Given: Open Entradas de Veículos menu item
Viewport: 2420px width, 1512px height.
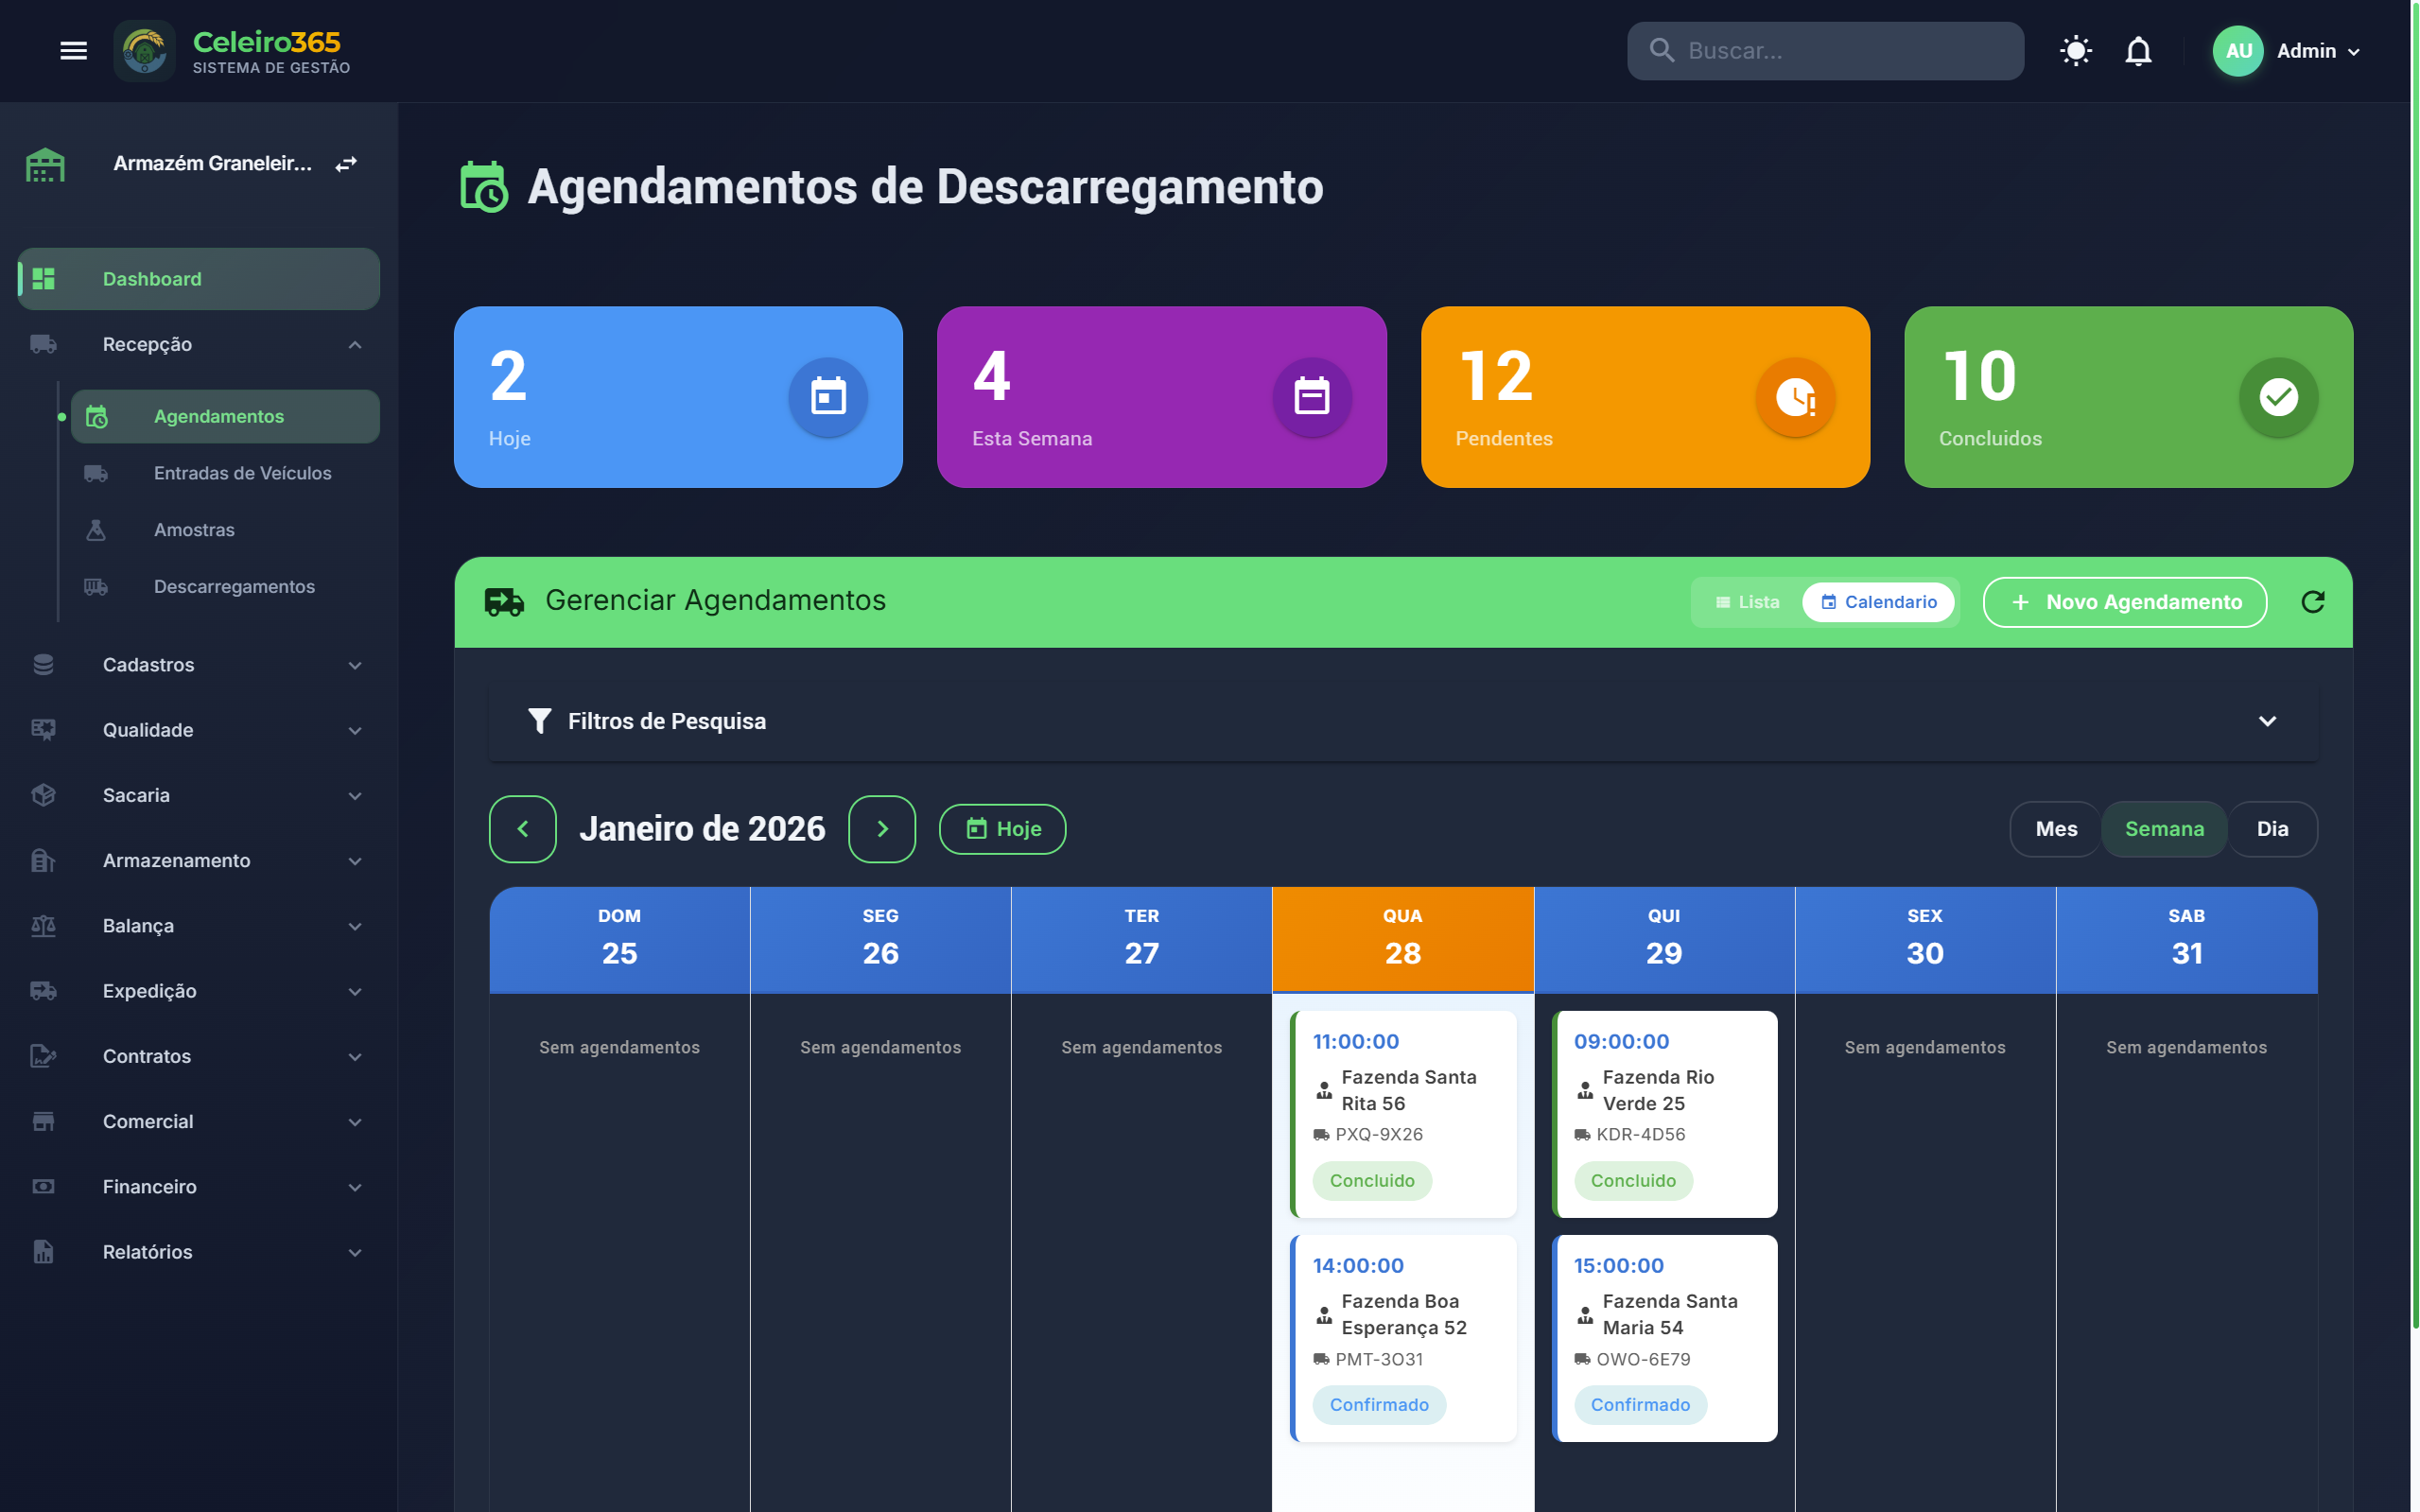Looking at the screenshot, I should pos(242,473).
